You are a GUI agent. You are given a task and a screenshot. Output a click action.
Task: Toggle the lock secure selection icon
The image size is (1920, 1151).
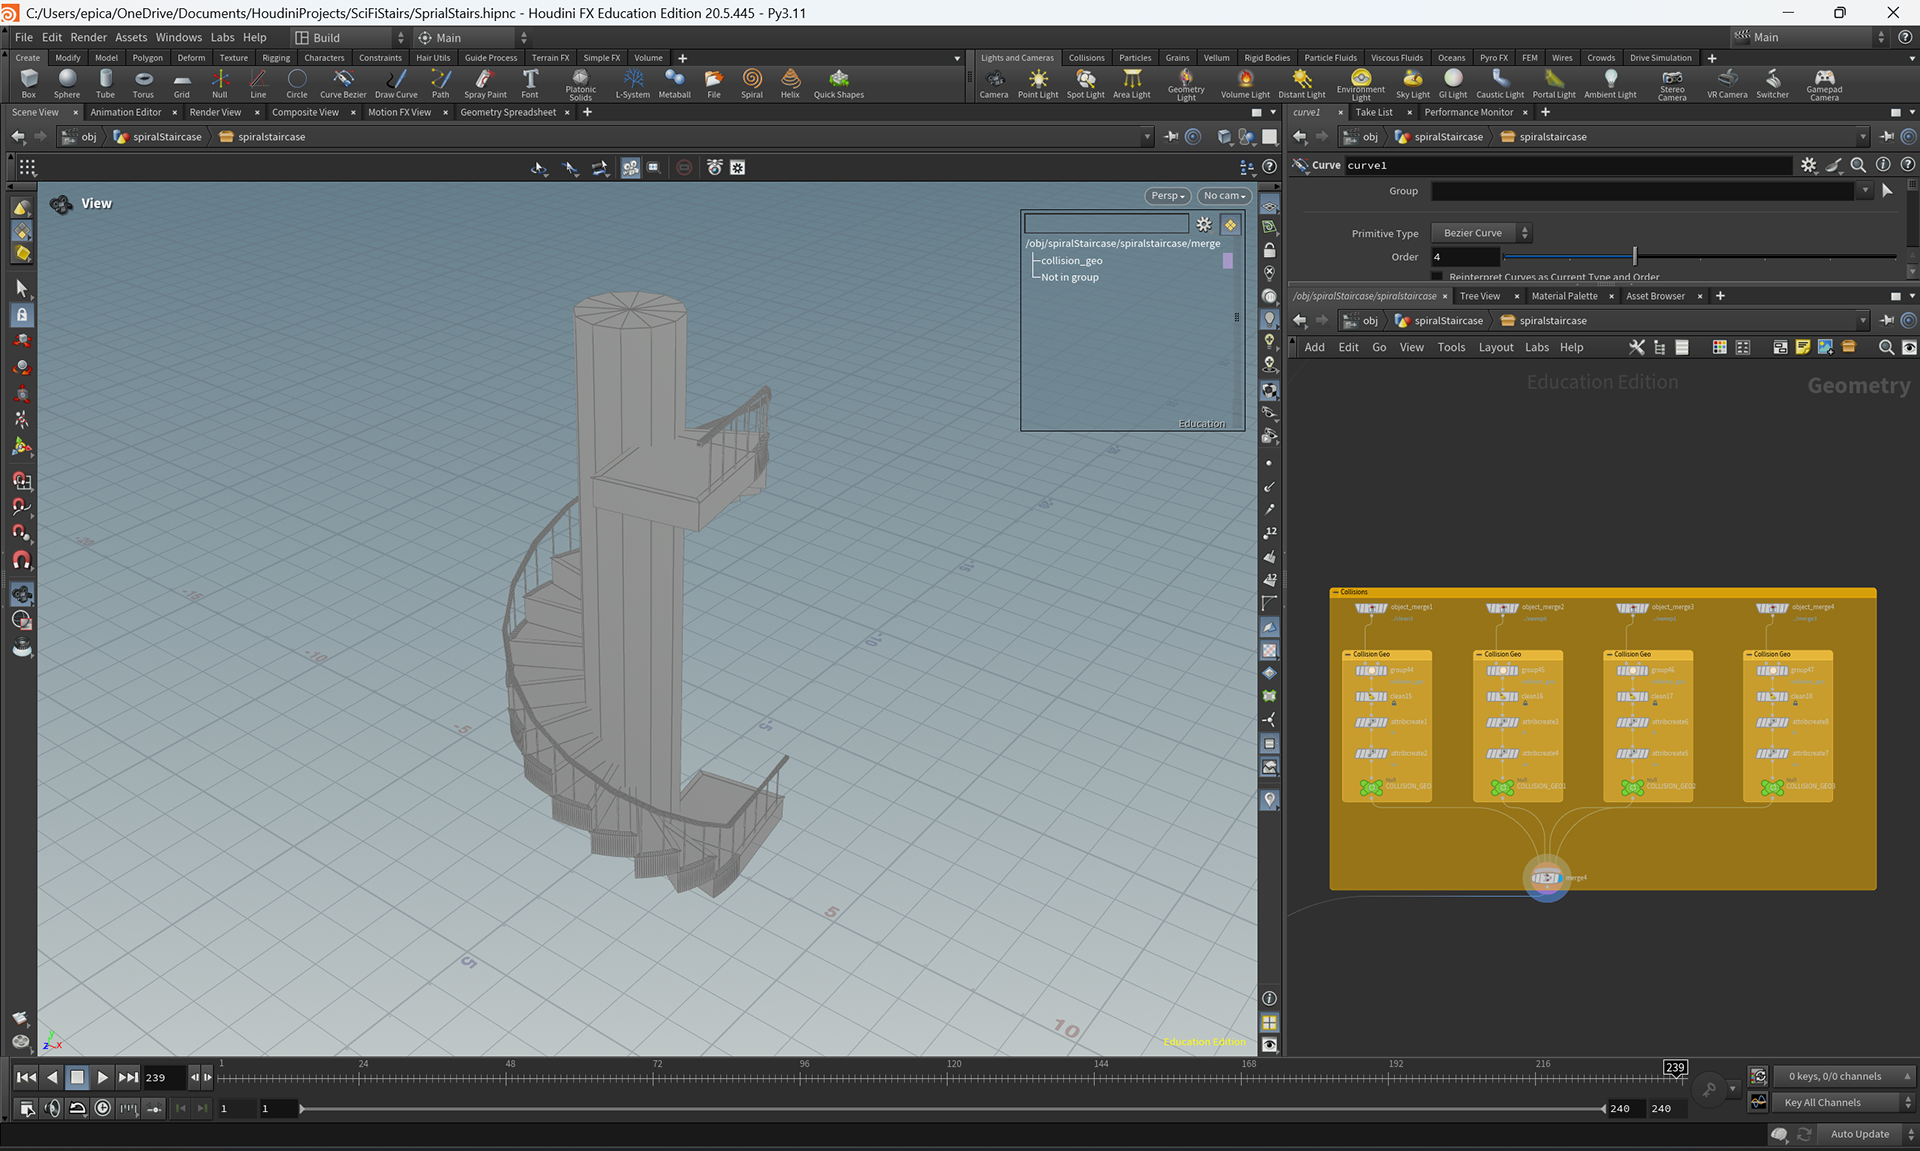[x=21, y=314]
